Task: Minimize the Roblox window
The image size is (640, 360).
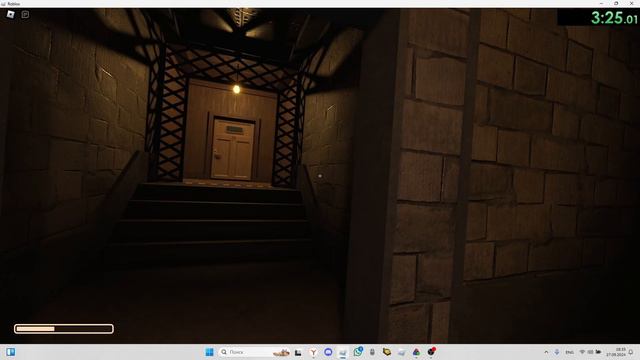Action: [601, 3]
